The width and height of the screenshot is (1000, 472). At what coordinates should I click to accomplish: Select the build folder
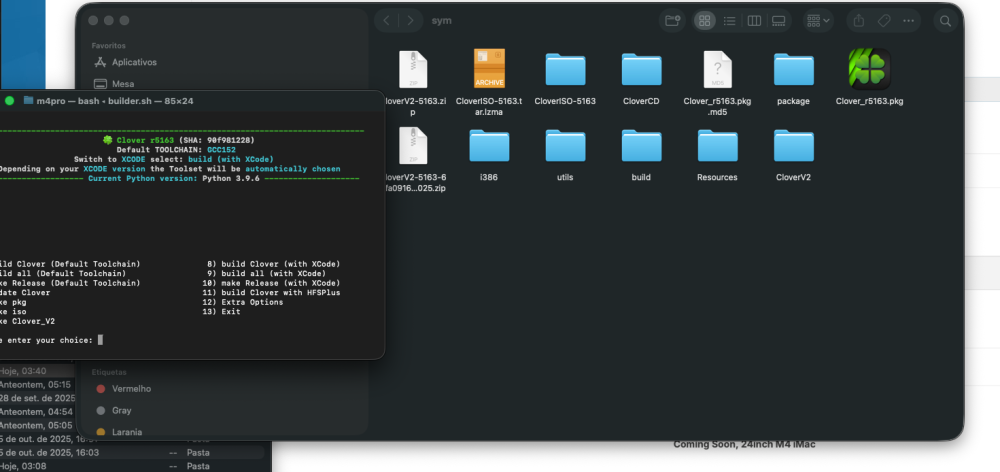[641, 145]
